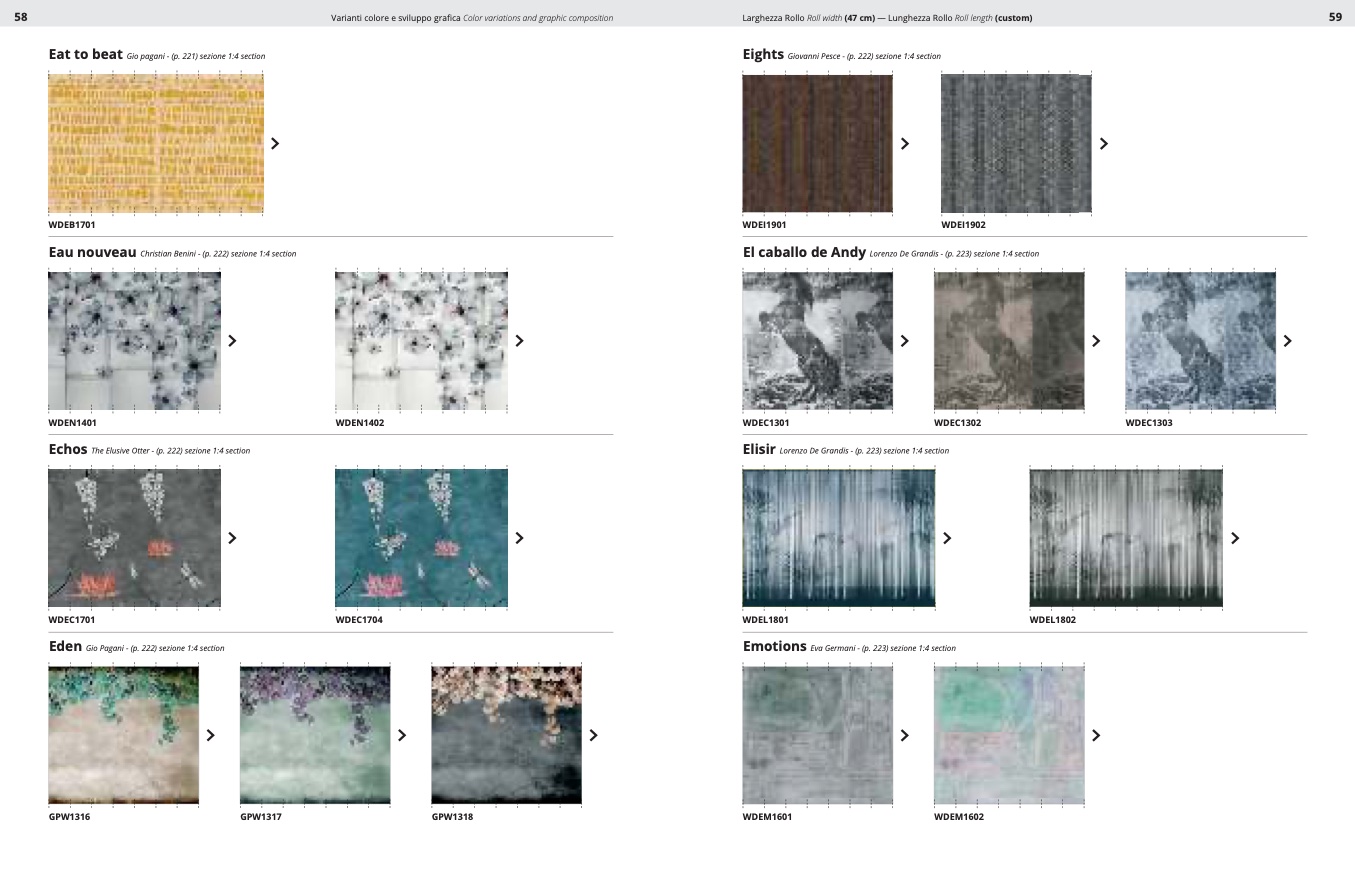The image size is (1355, 878).
Task: Click the arrow right of WDEL1801 thumbnail
Action: pyautogui.click(x=947, y=538)
